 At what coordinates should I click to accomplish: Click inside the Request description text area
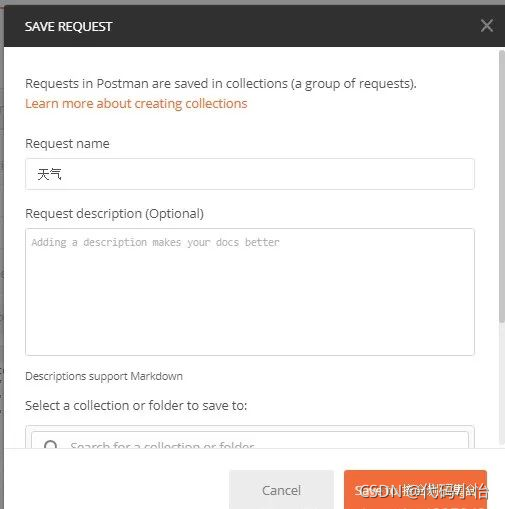click(250, 292)
